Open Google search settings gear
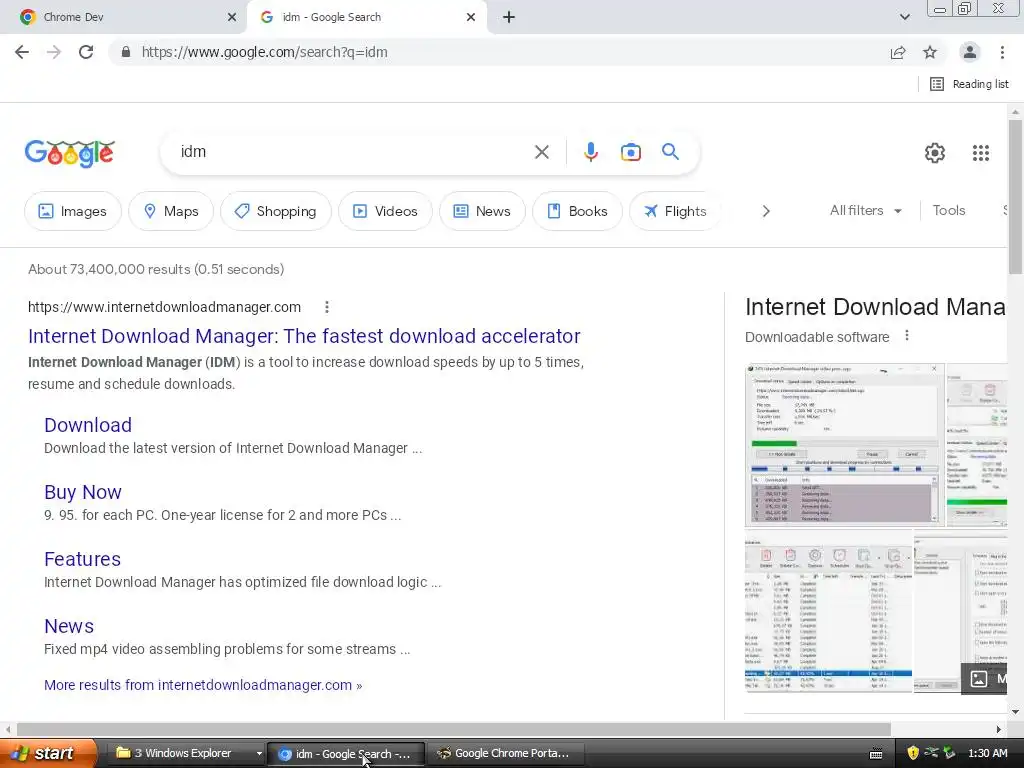 point(935,153)
